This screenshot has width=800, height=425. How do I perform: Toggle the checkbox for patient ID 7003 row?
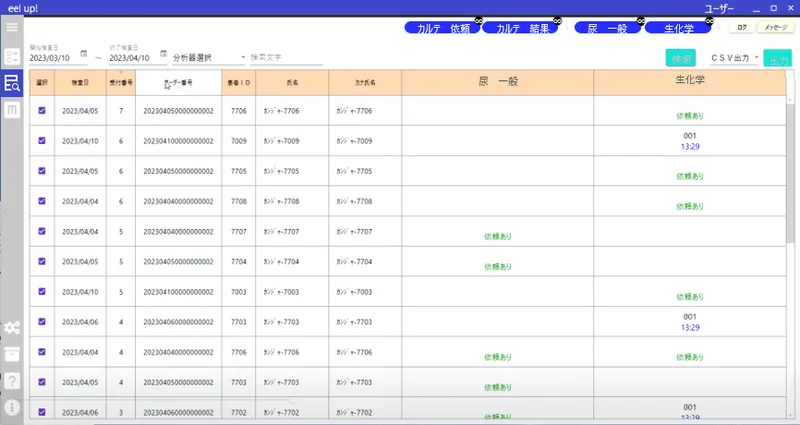[42, 292]
